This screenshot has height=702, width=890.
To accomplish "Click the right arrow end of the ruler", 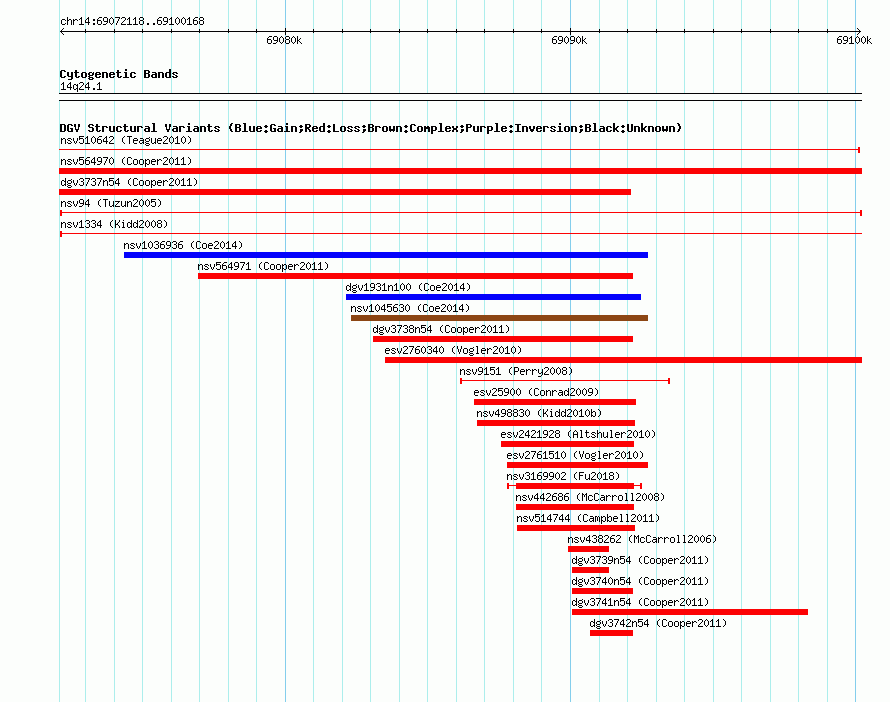I will click(858, 31).
